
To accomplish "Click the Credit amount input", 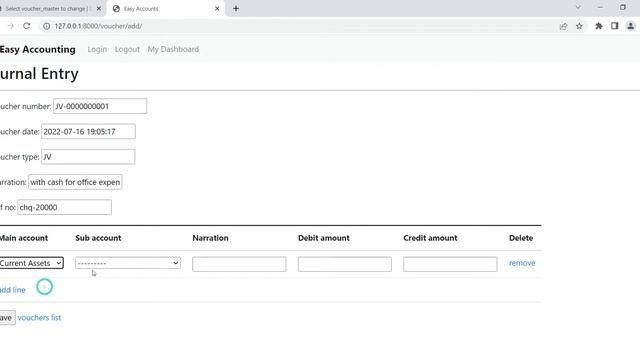I will (450, 264).
